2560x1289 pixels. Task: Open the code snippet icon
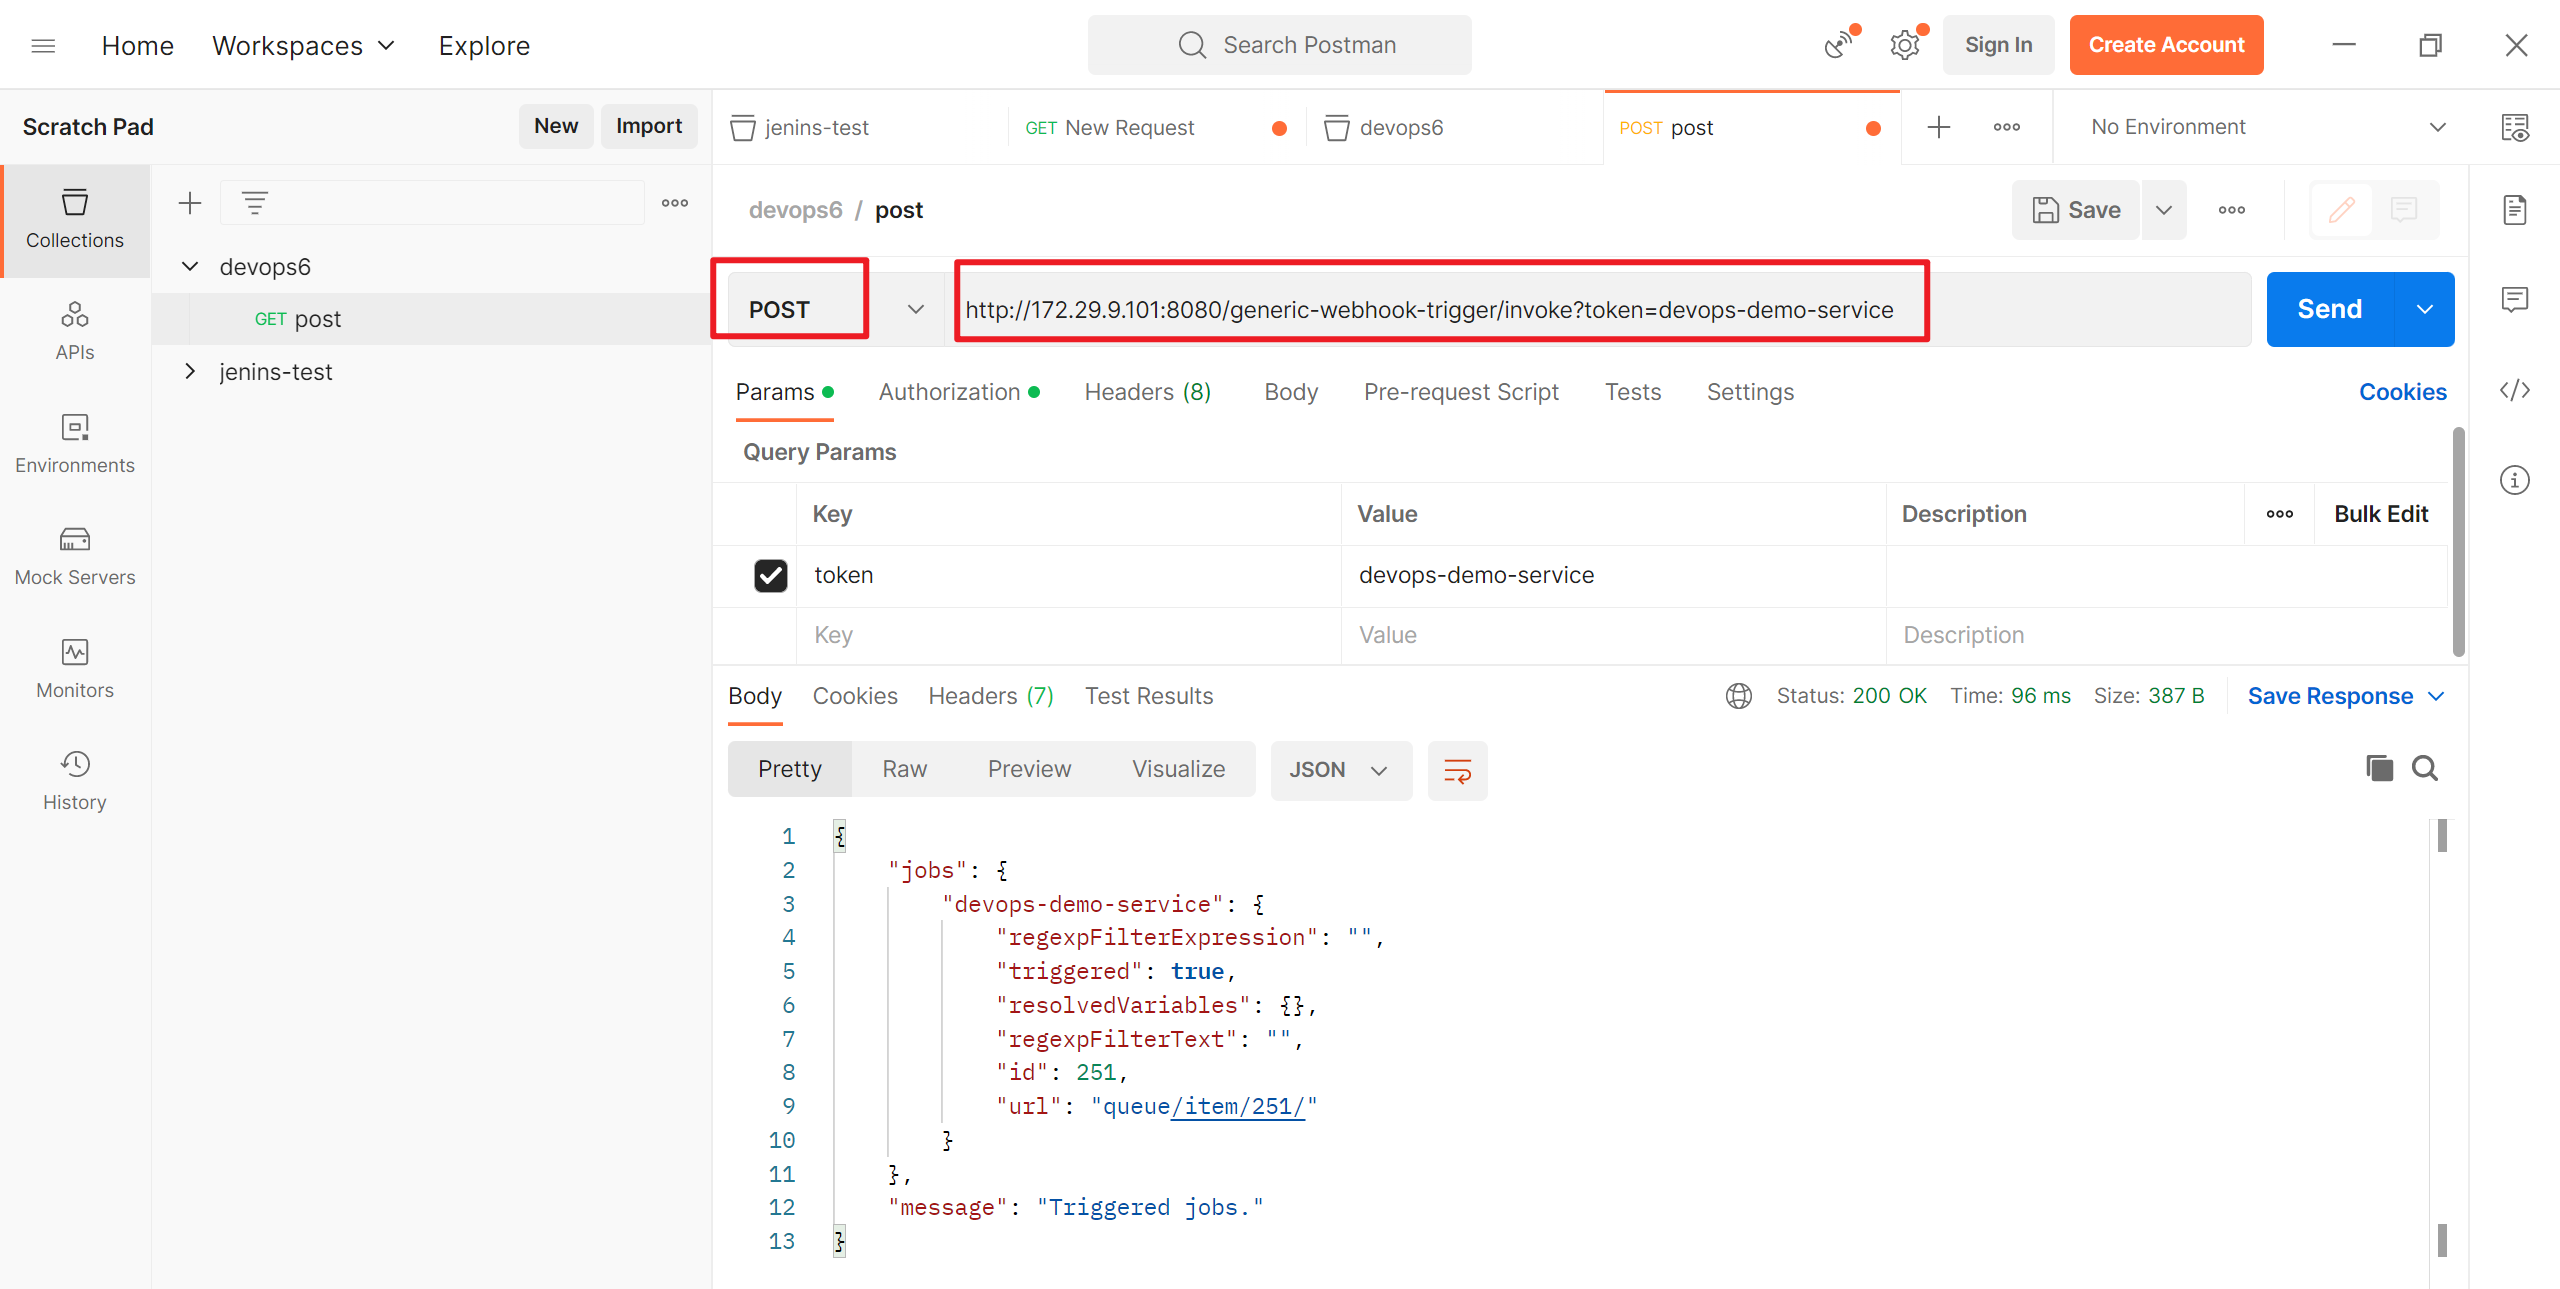click(2515, 389)
